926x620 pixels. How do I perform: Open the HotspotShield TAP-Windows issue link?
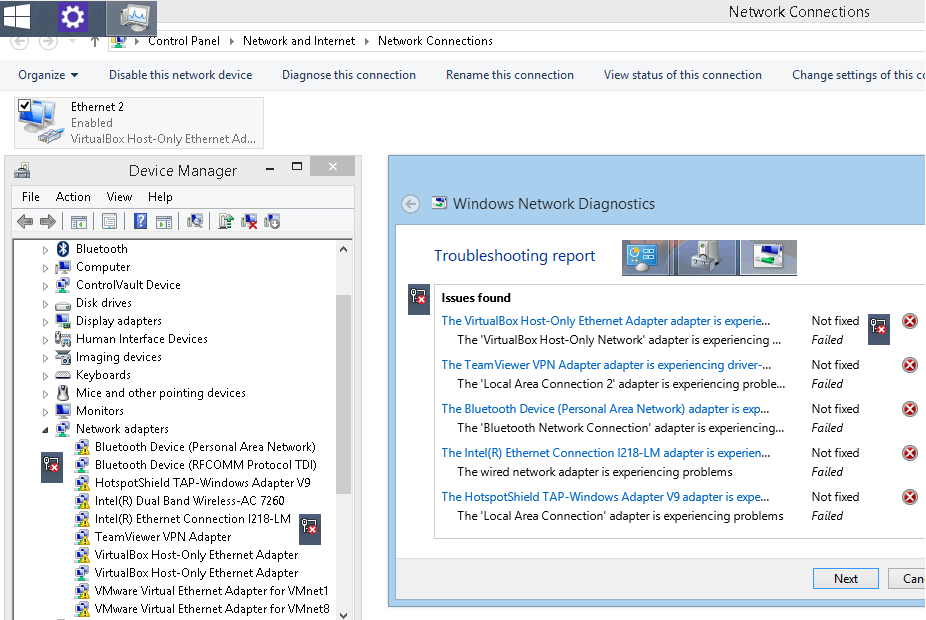click(x=605, y=497)
